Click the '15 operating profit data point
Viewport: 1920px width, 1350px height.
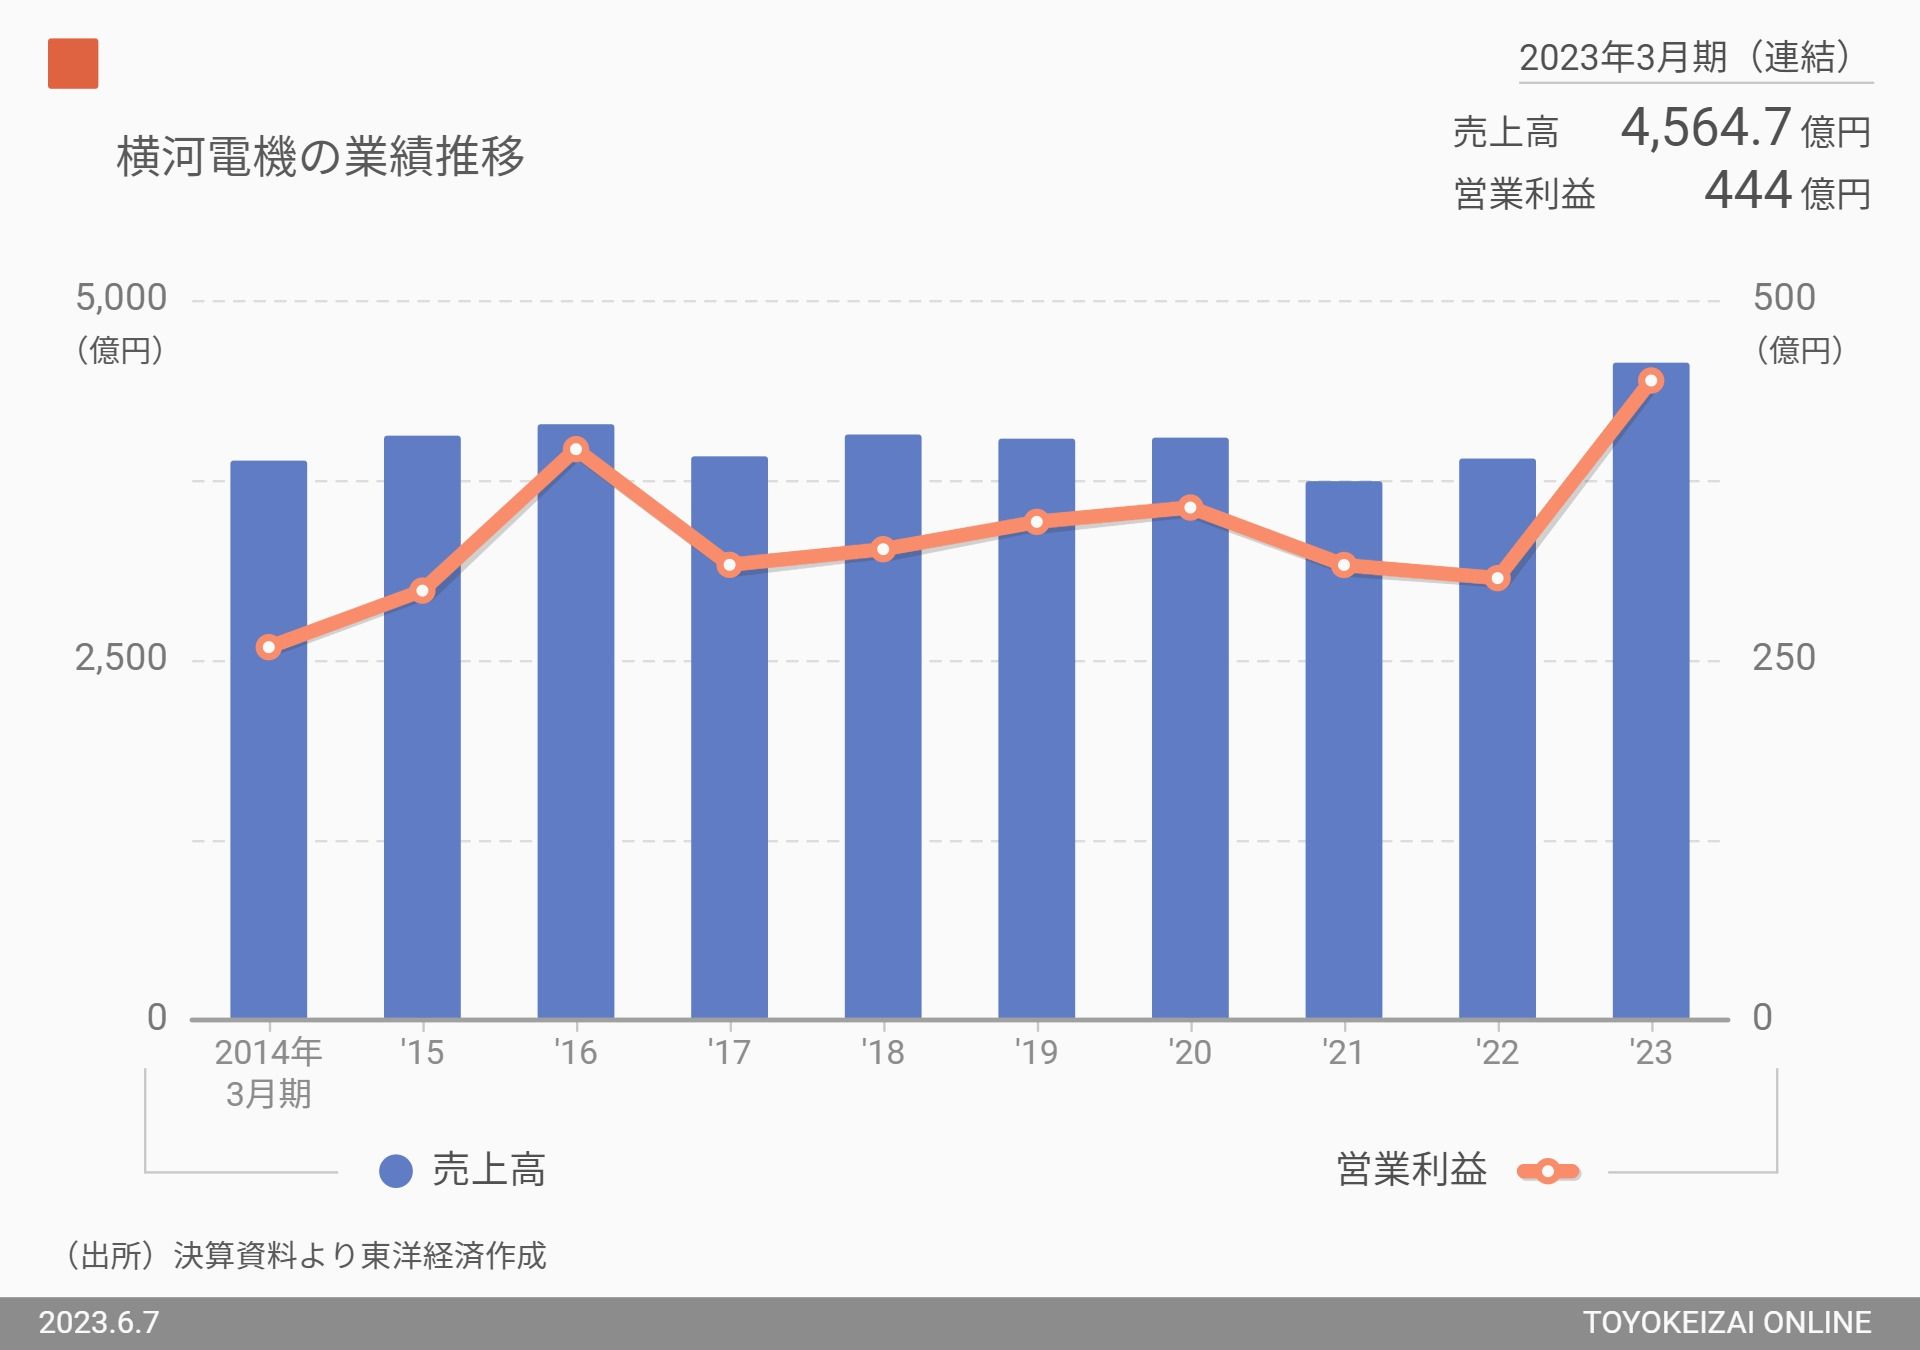point(422,591)
